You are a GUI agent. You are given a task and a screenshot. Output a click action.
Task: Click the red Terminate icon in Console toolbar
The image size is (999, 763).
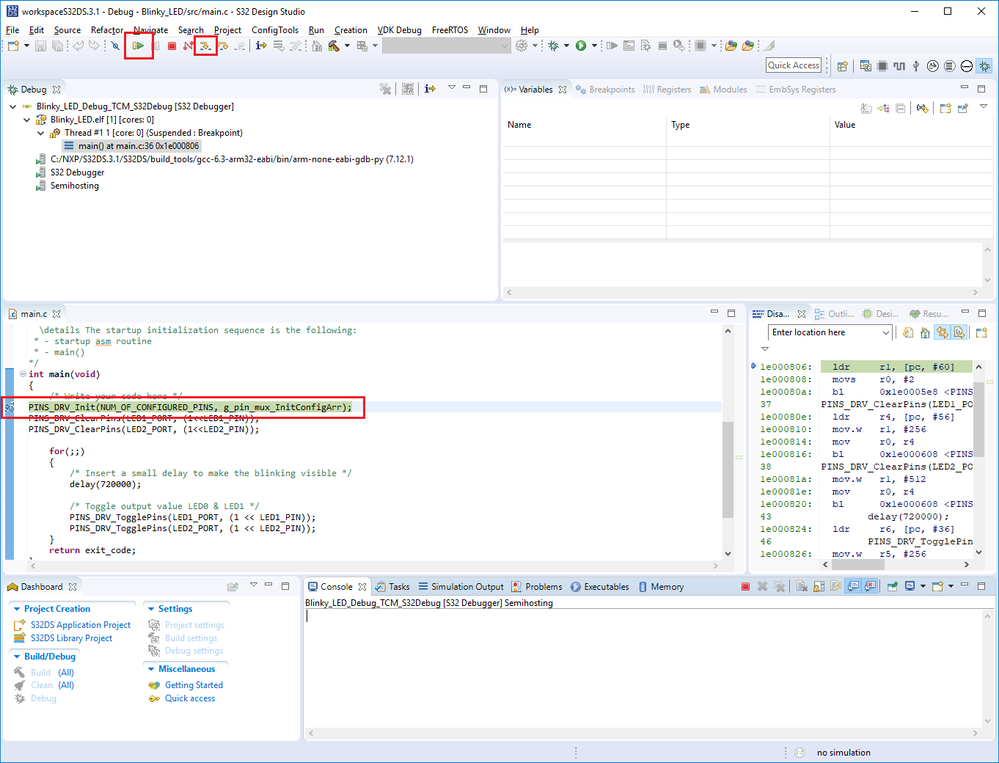tap(745, 587)
